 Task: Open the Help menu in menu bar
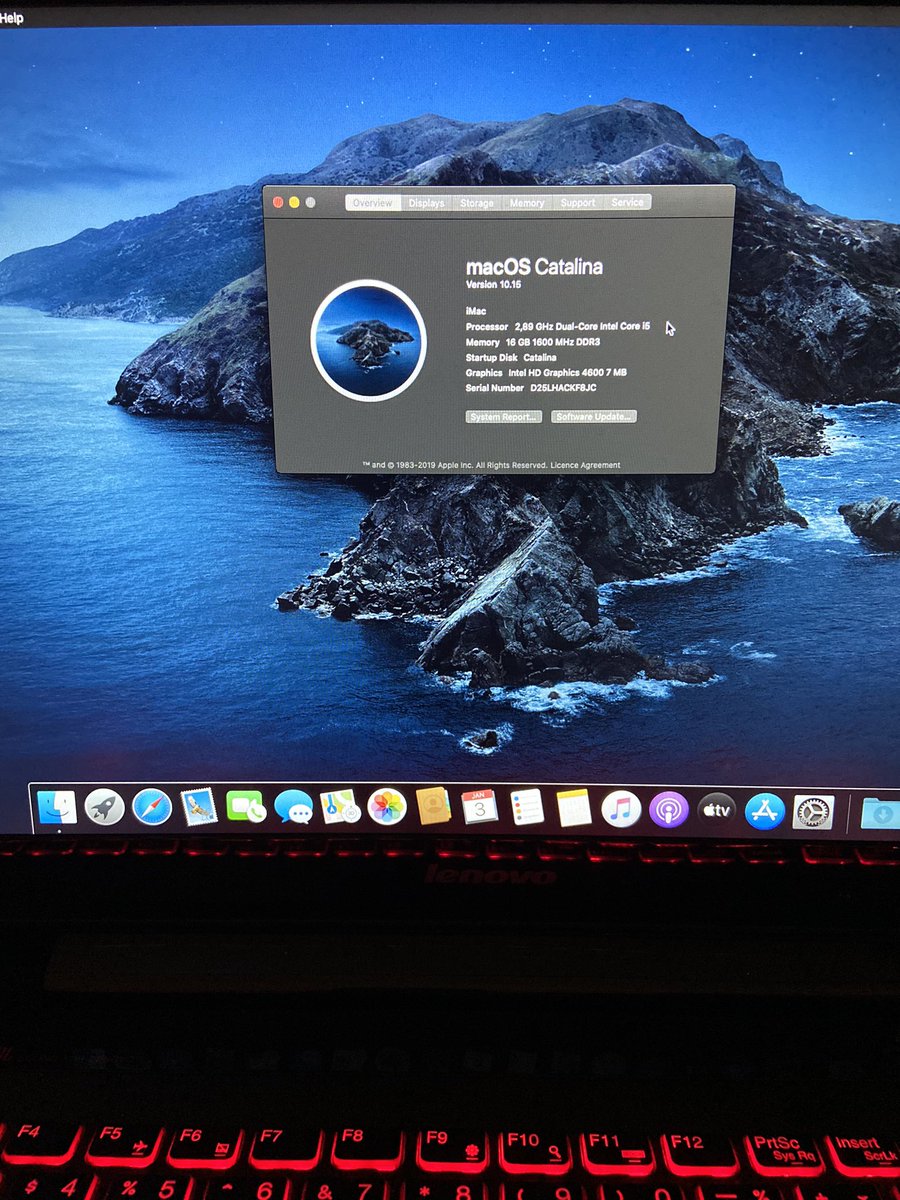(12, 18)
